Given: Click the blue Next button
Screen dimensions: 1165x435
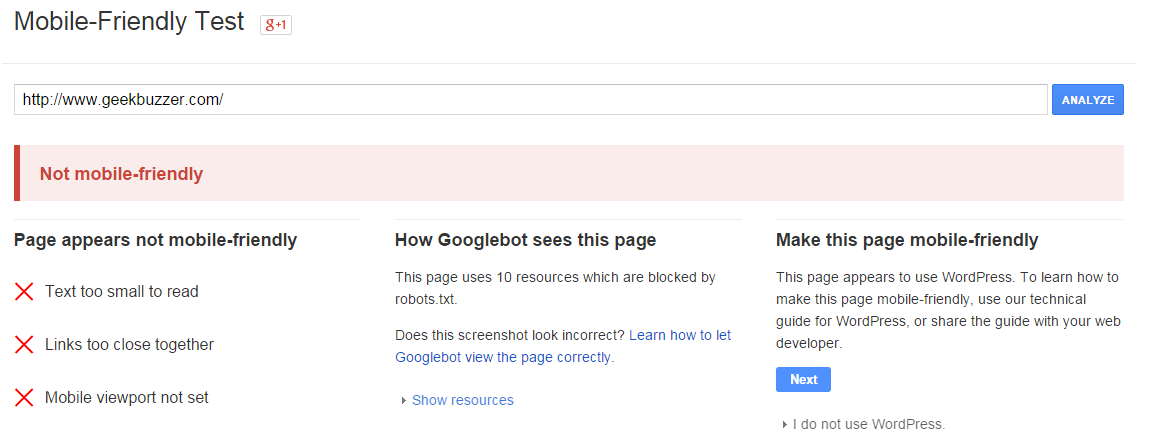Looking at the screenshot, I should coord(803,379).
